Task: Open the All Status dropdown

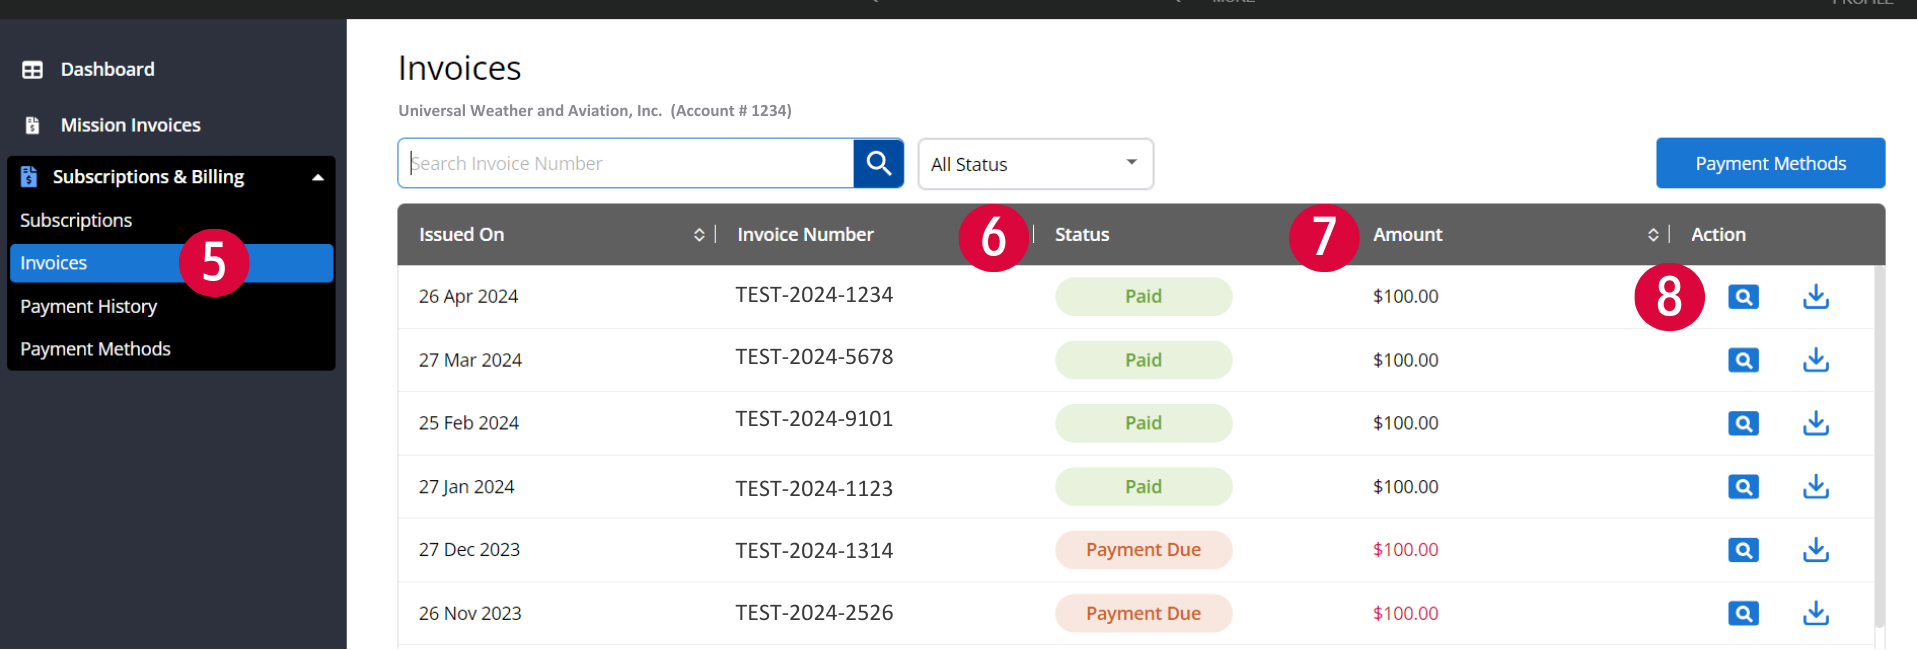Action: click(x=1035, y=164)
